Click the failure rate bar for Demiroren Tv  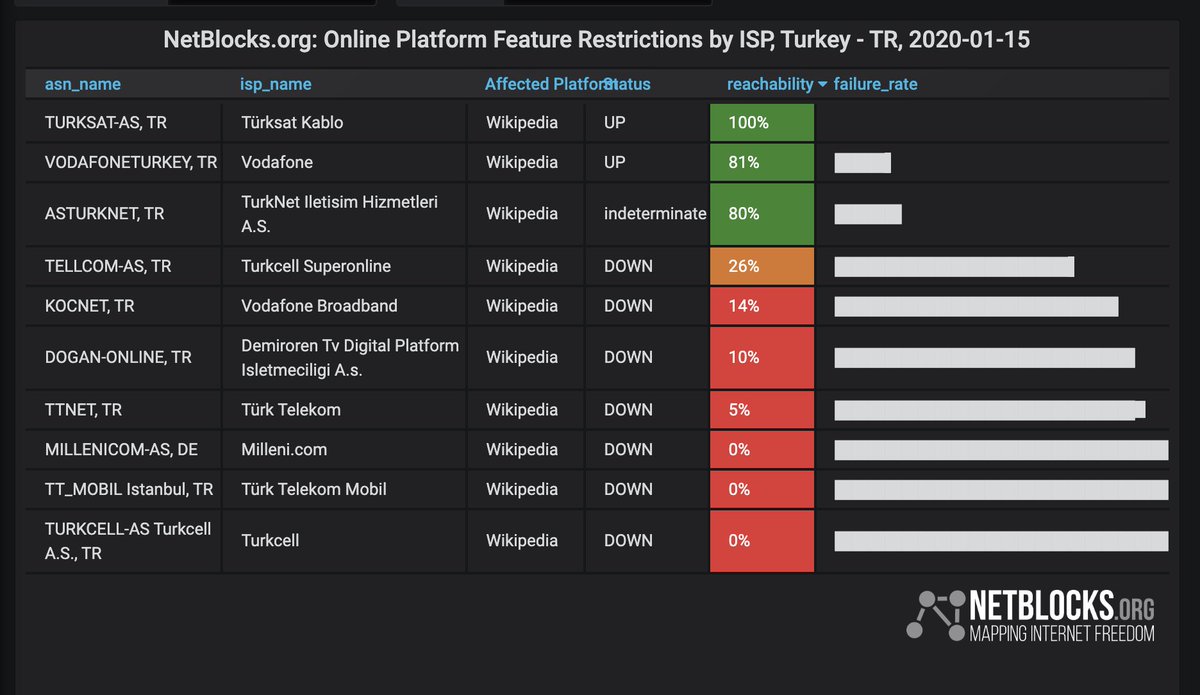tap(985, 358)
